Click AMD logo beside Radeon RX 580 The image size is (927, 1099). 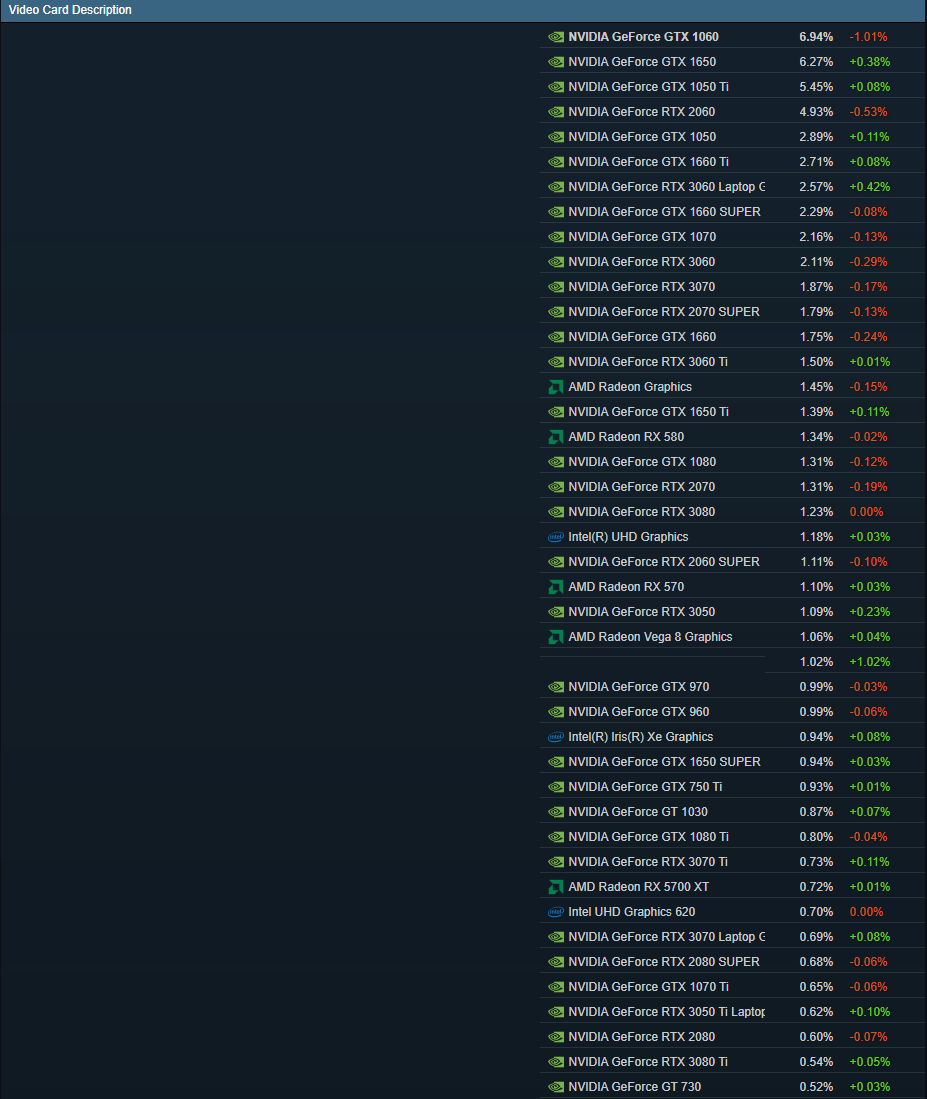556,437
